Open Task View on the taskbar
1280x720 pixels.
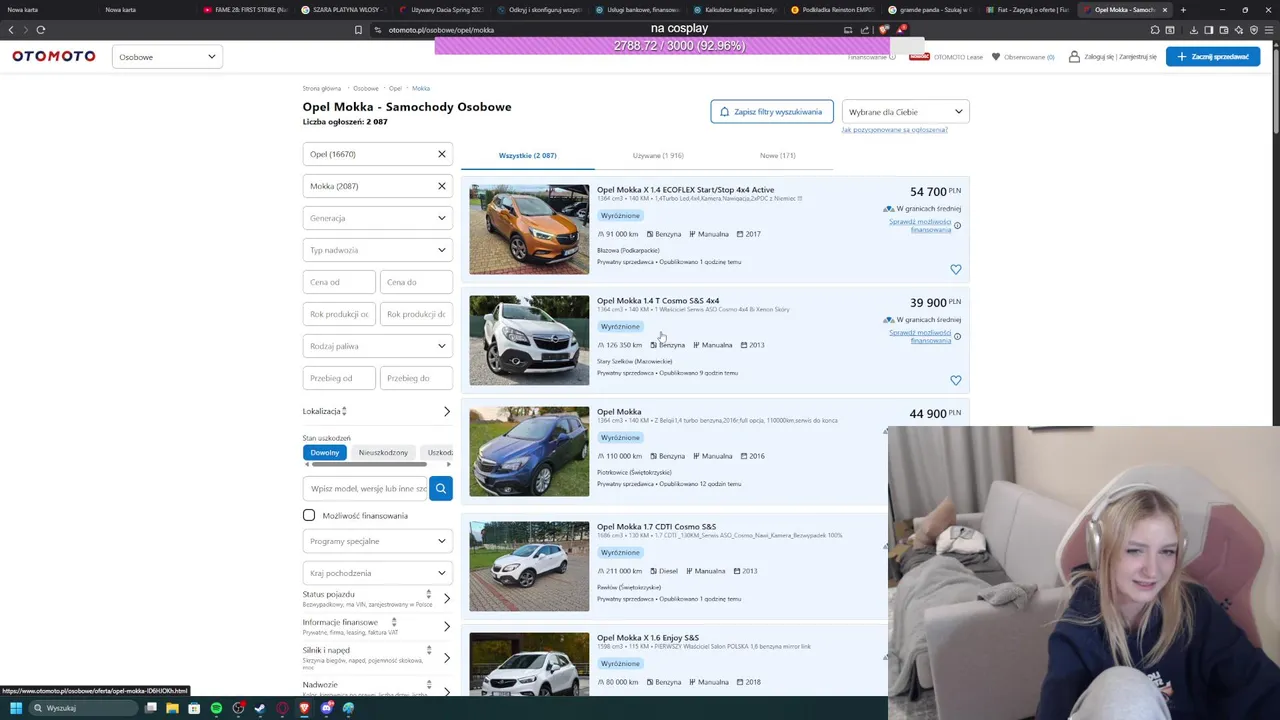[x=151, y=708]
